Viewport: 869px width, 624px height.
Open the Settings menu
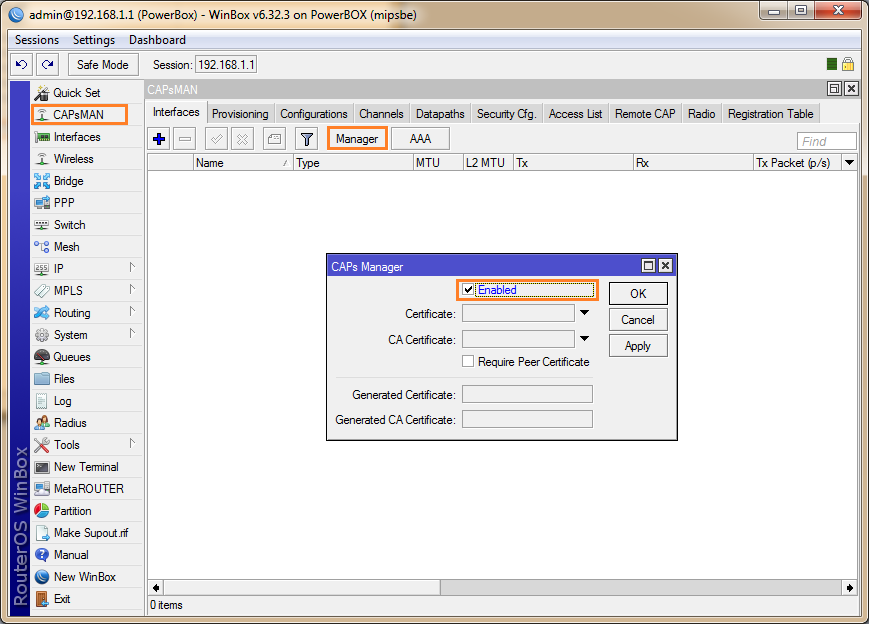pos(94,40)
